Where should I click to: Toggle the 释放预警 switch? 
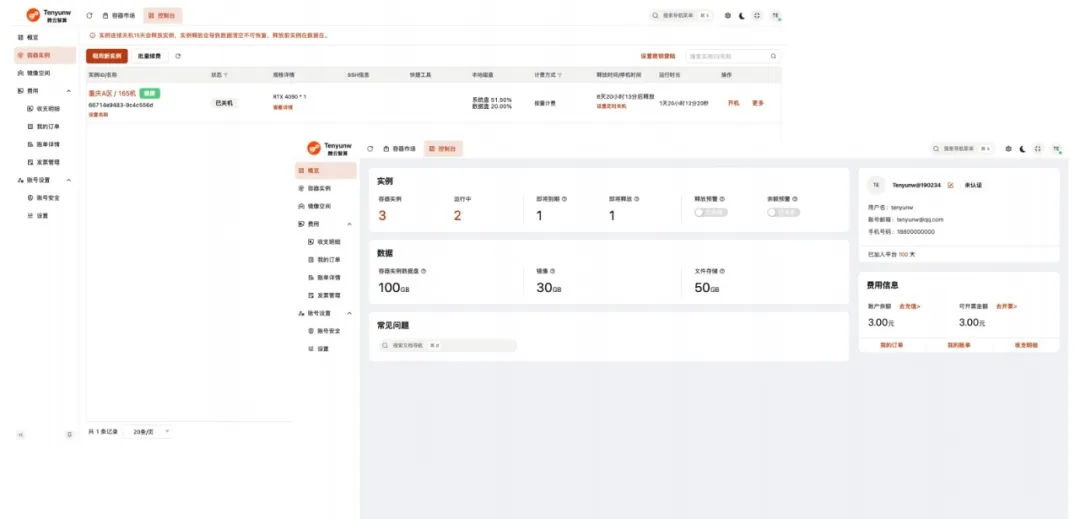(x=711, y=213)
